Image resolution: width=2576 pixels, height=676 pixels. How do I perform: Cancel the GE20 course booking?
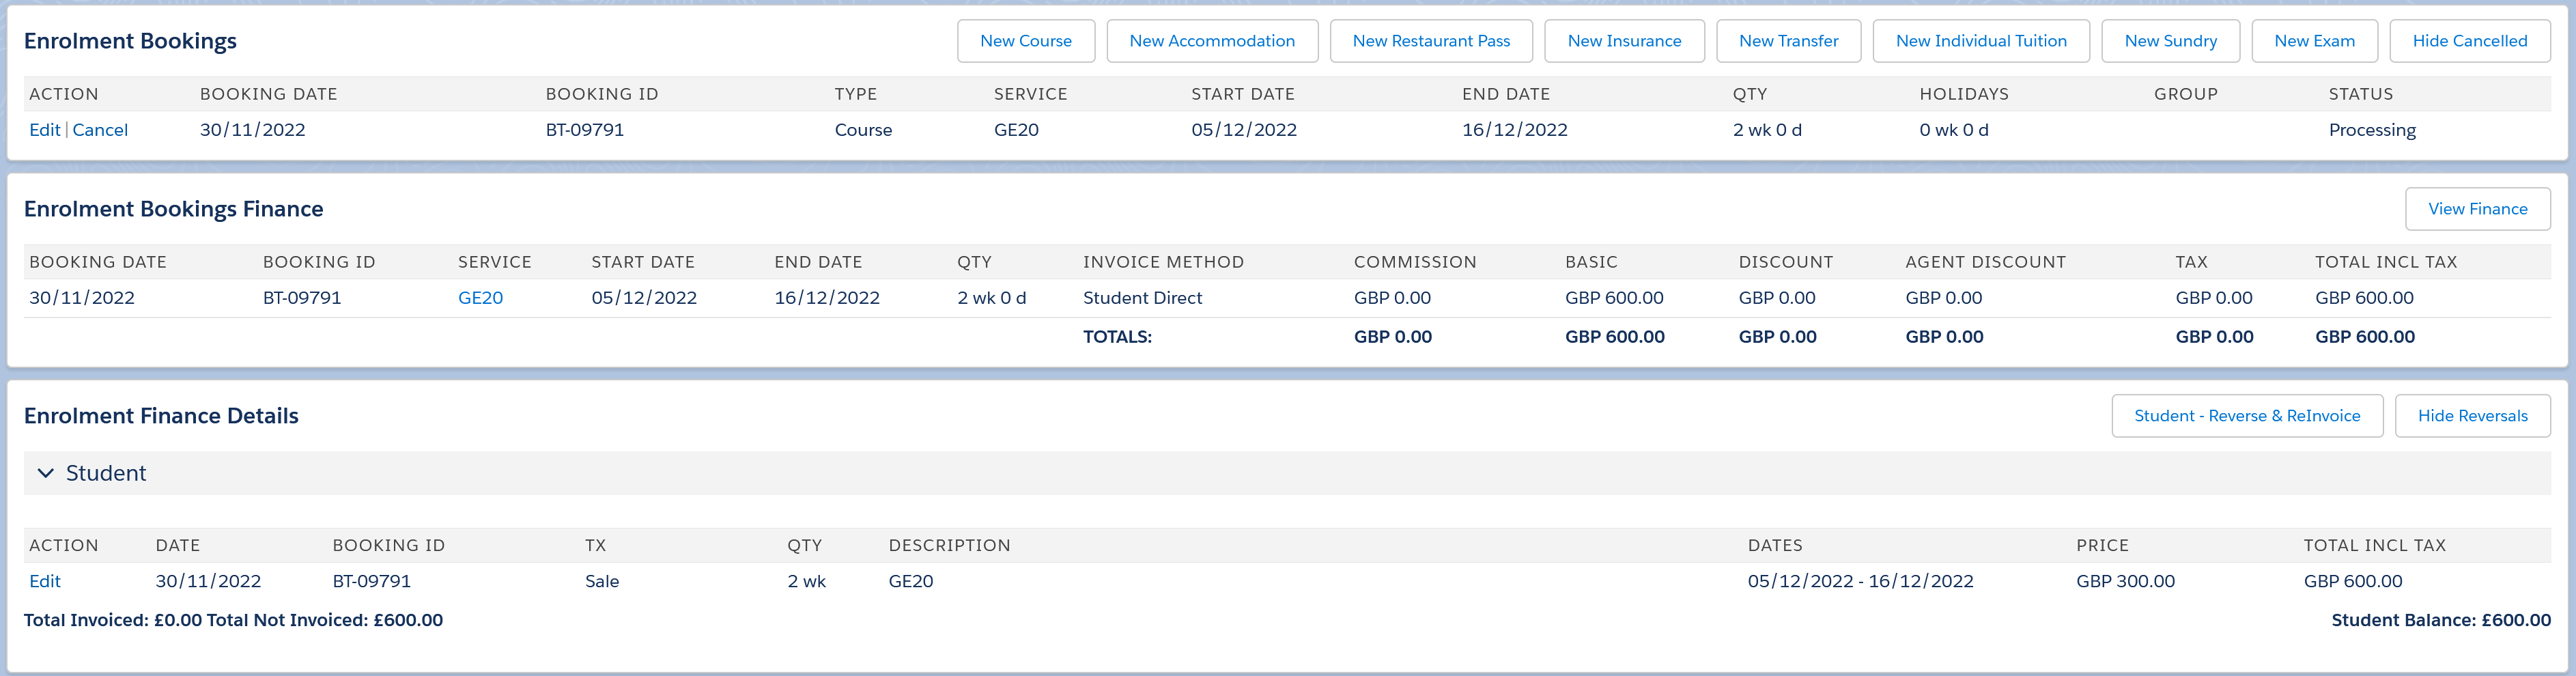(x=100, y=130)
